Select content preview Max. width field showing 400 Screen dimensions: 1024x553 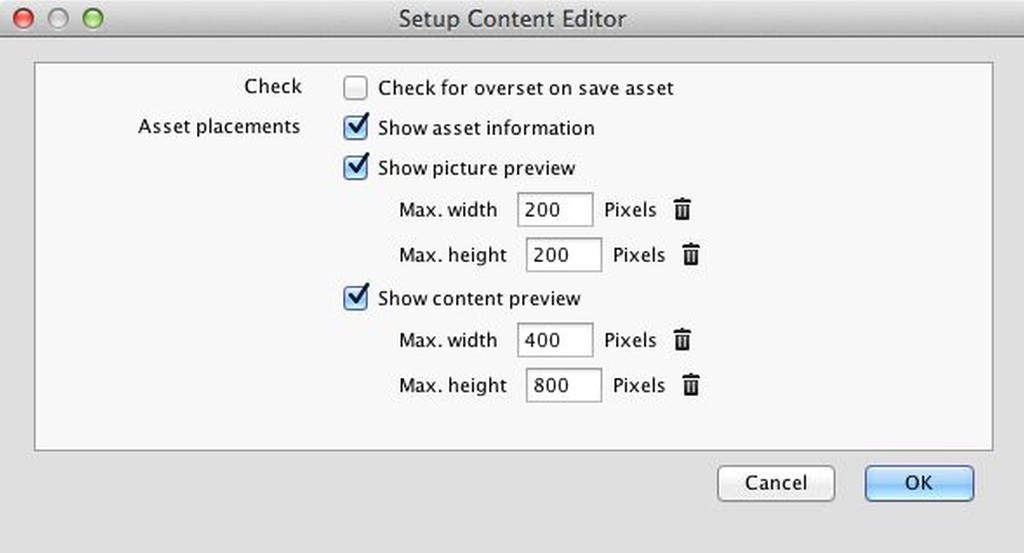[555, 340]
